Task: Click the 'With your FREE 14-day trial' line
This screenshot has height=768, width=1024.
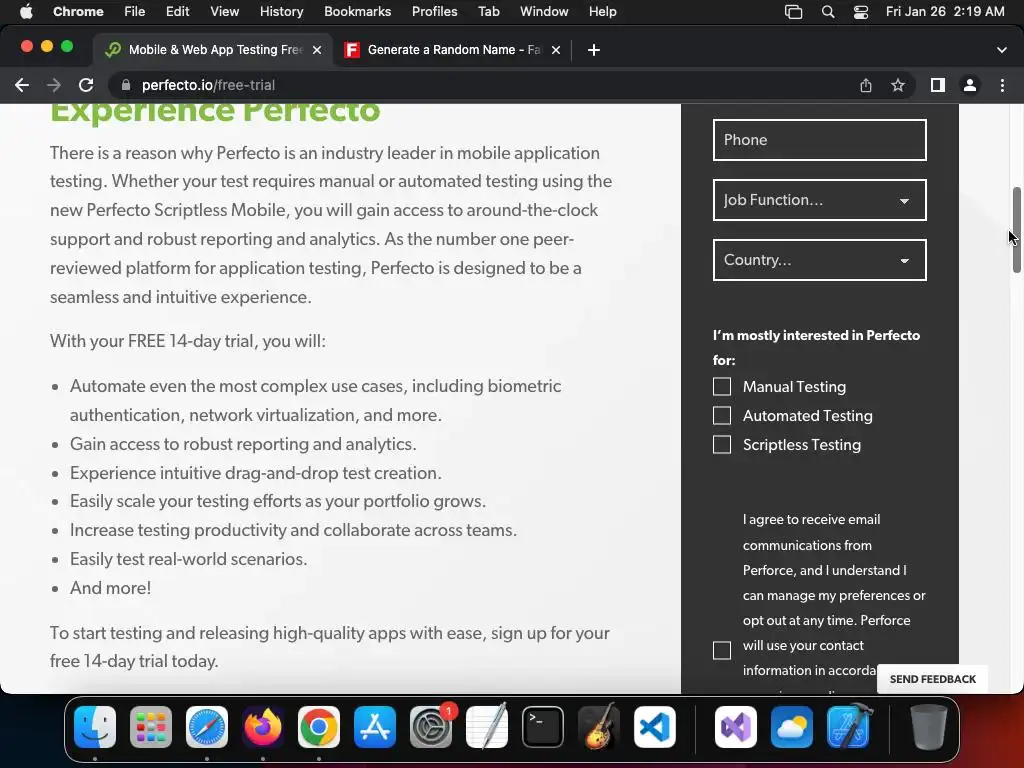Action: click(187, 341)
